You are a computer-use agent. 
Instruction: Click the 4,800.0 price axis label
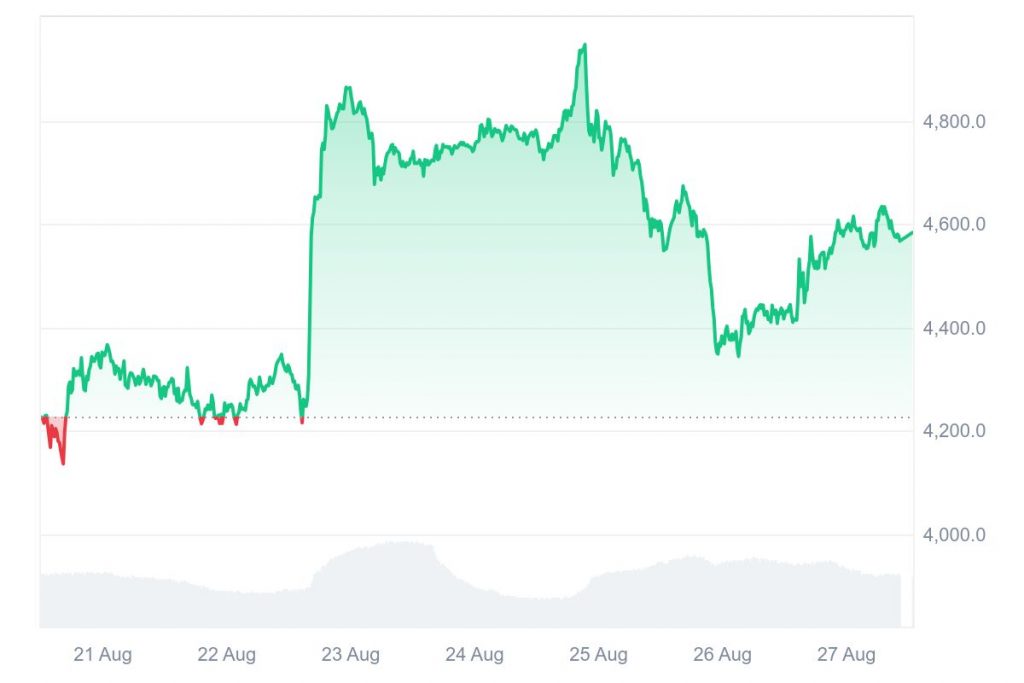point(955,122)
